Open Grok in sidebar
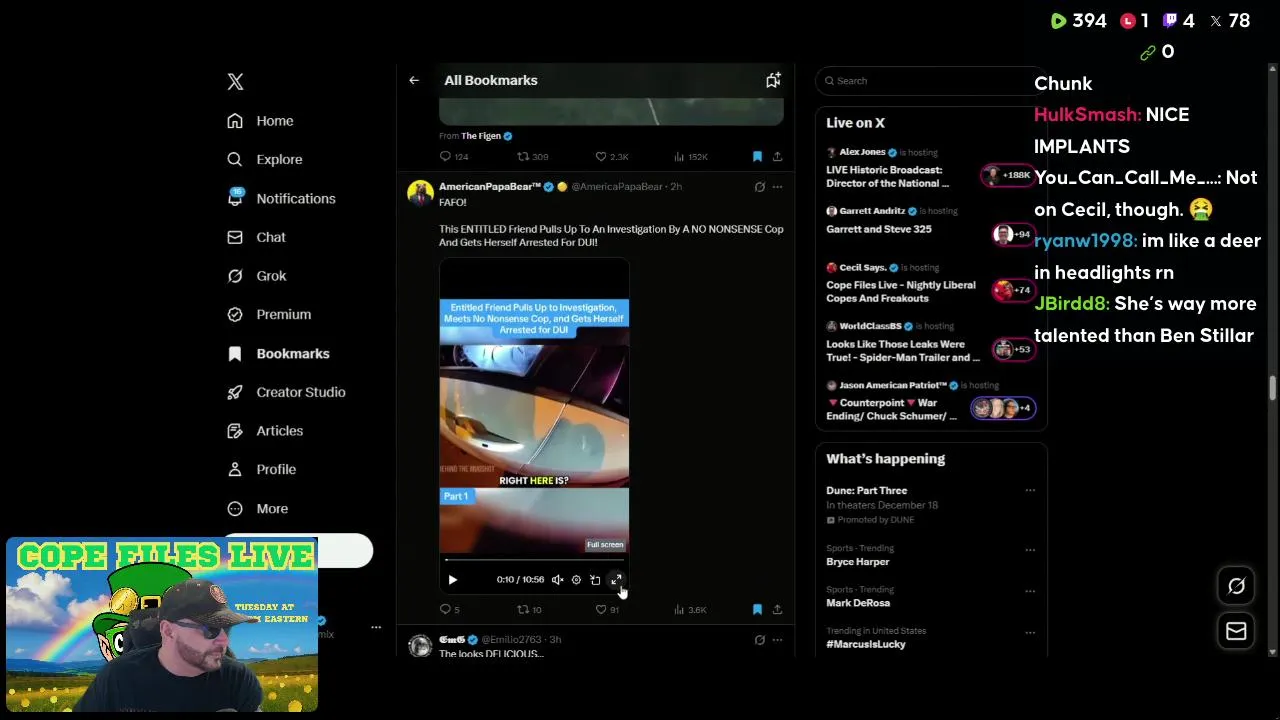The height and width of the screenshot is (720, 1280). tap(256, 276)
